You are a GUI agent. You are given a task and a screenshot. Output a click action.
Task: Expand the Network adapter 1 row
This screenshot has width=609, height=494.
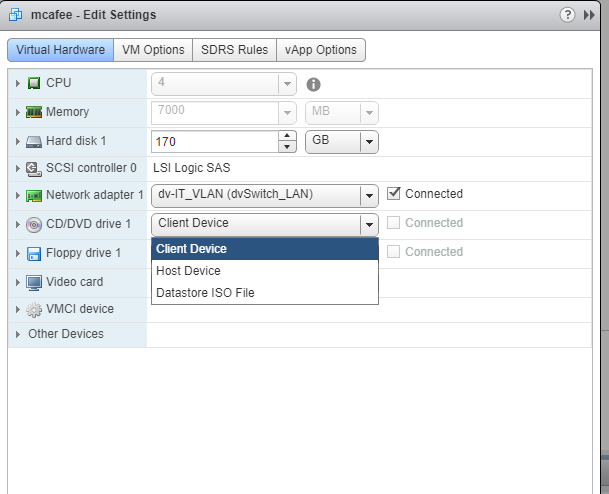[x=17, y=195]
